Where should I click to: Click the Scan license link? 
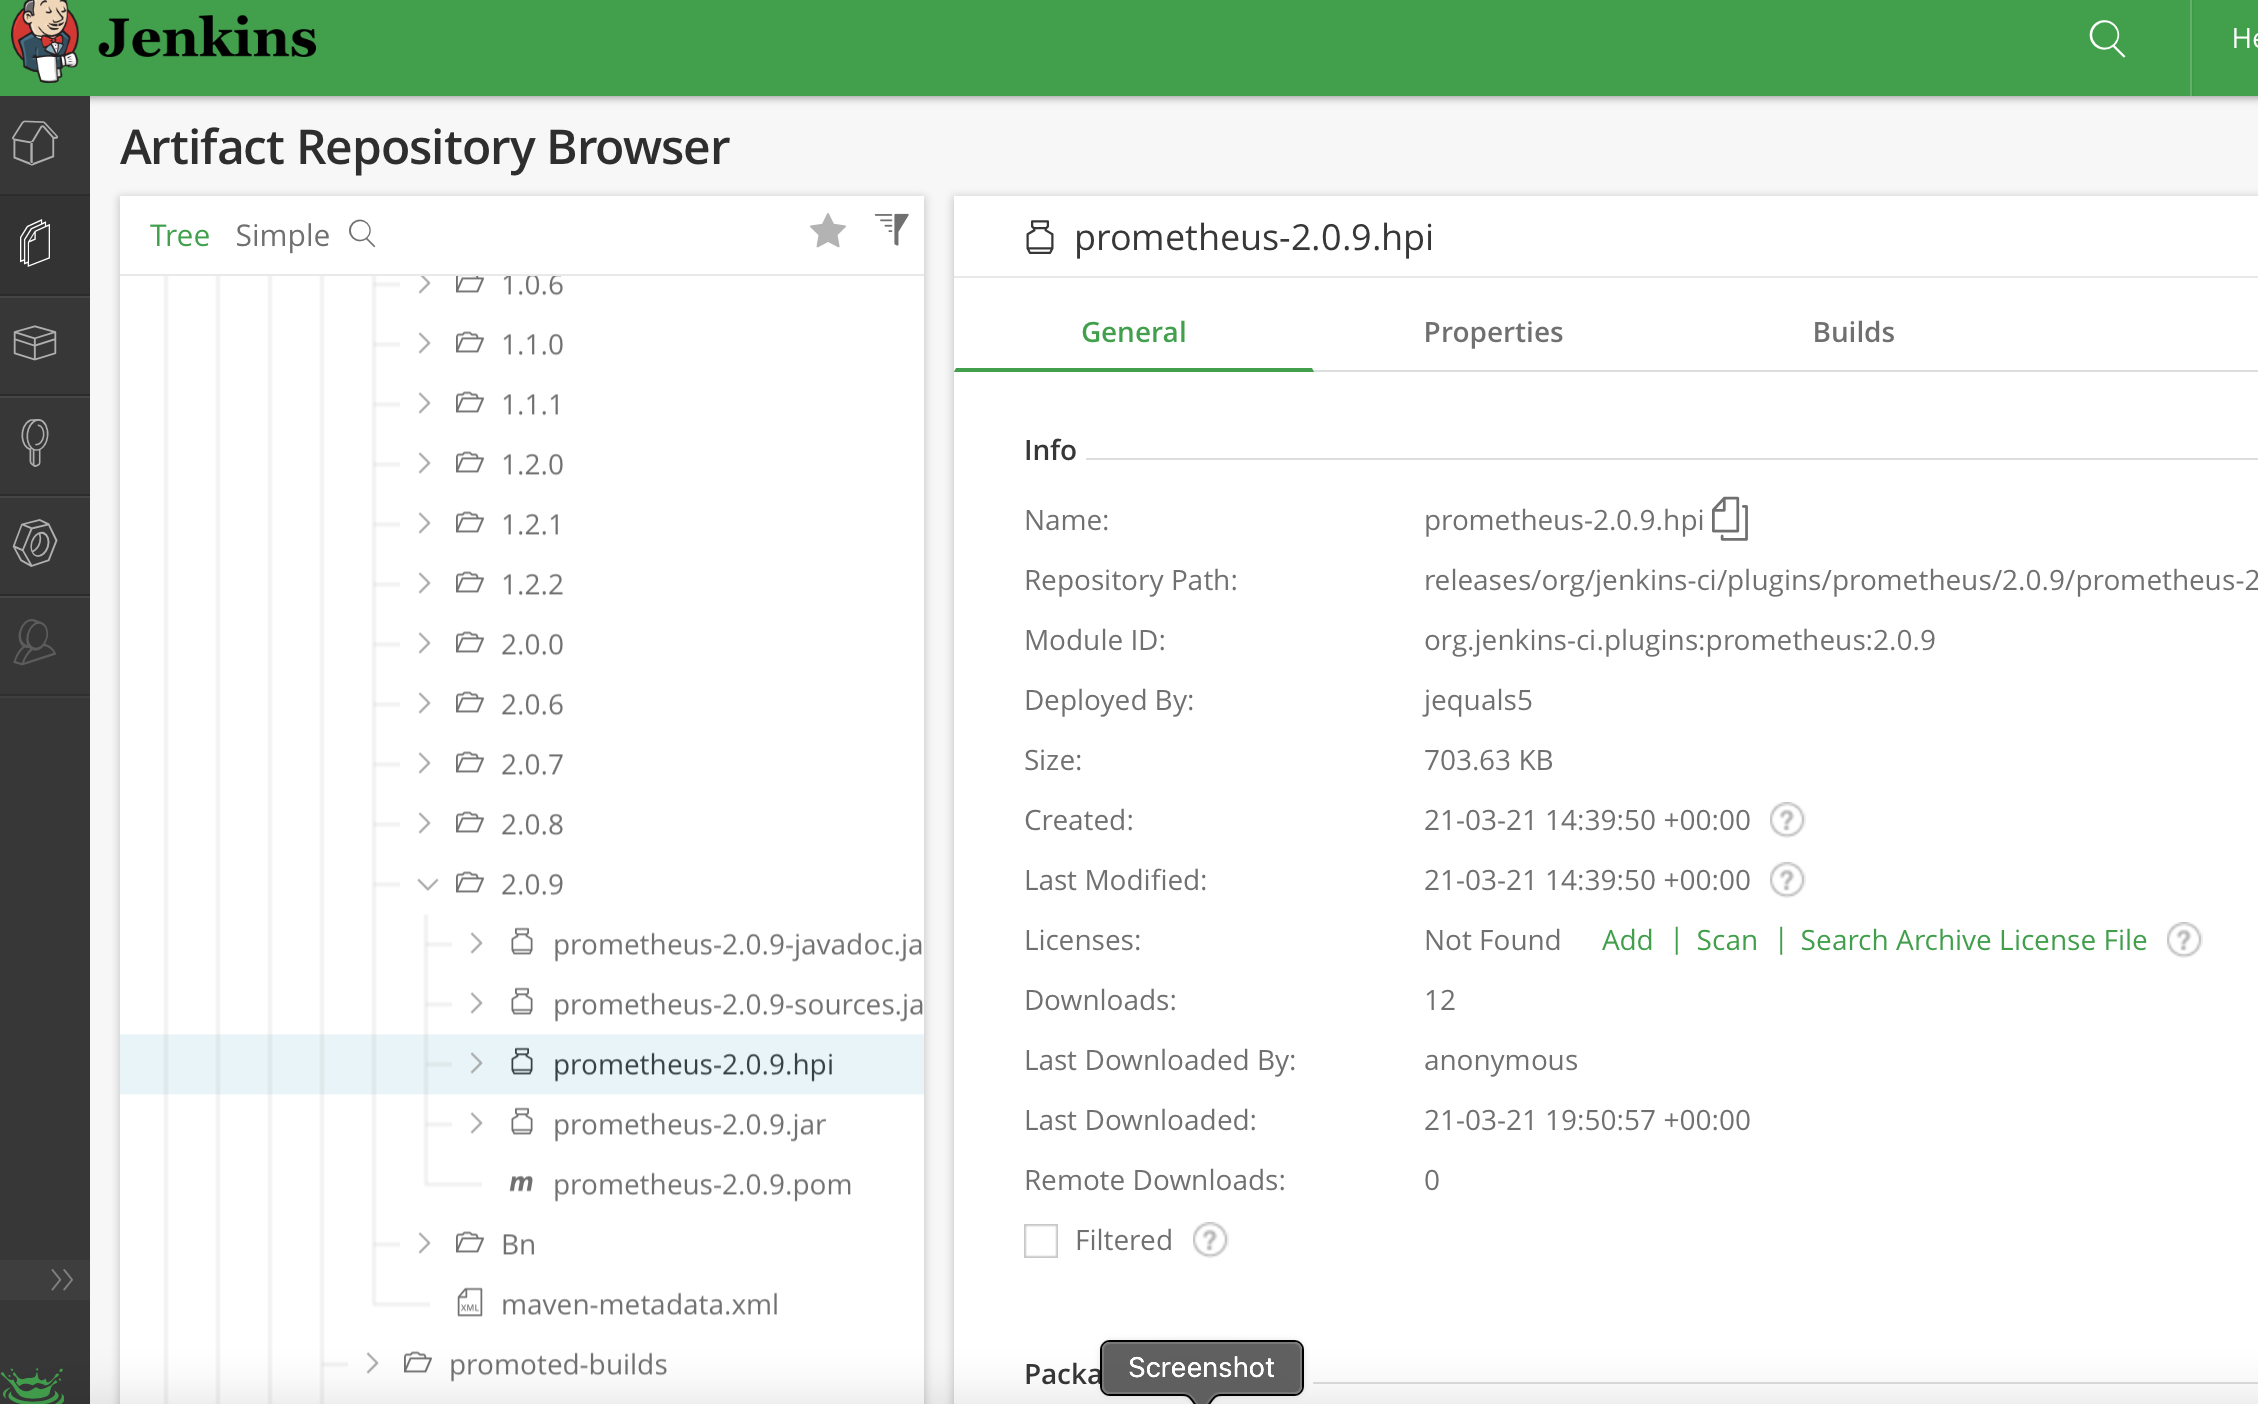point(1727,940)
